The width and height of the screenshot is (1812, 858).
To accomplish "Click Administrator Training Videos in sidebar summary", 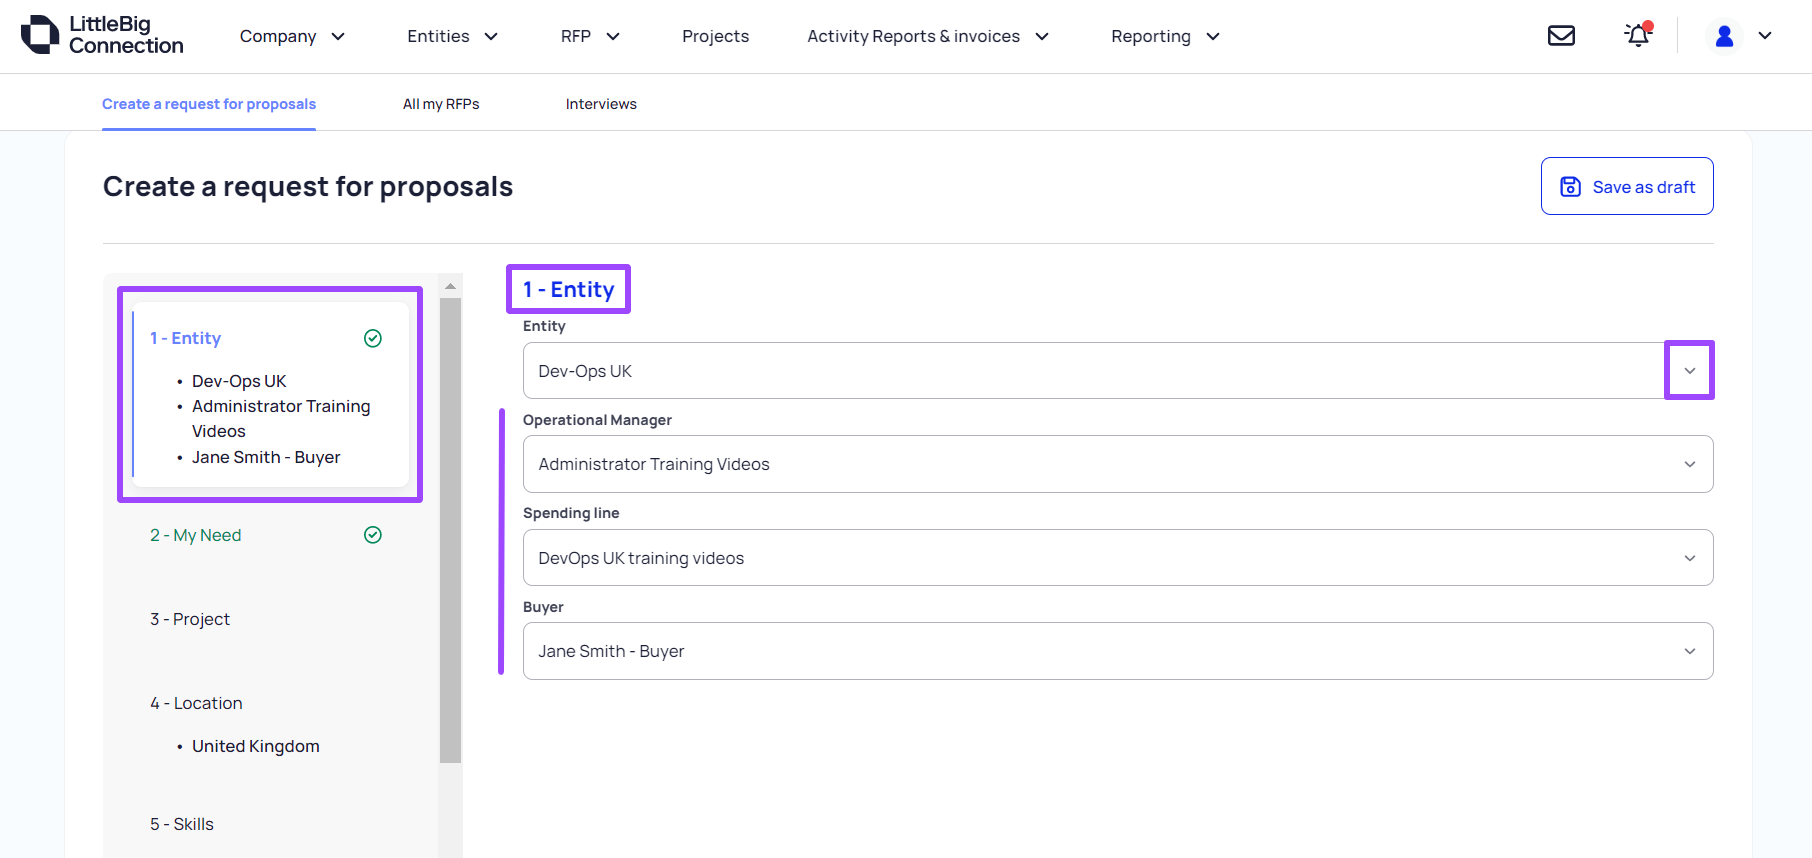I will click(281, 418).
